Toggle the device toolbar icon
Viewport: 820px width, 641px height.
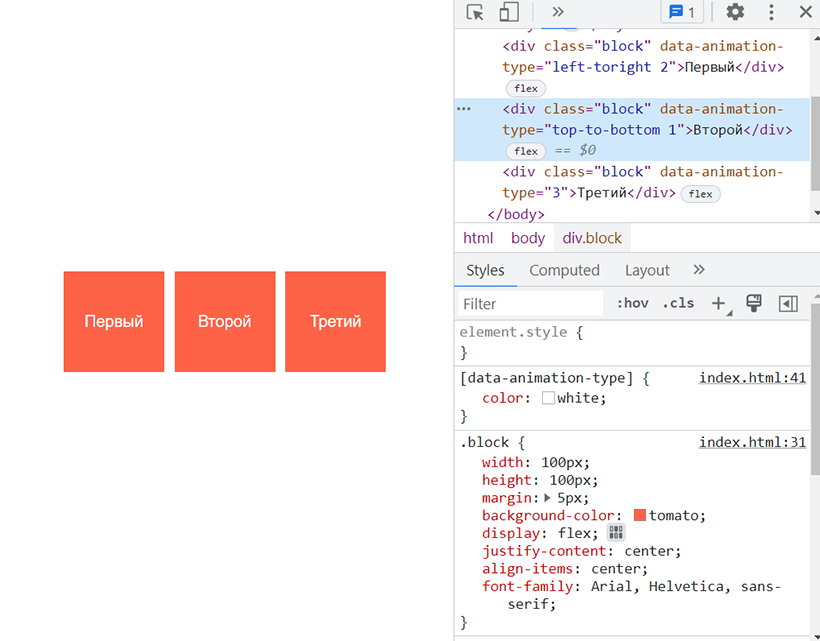point(509,12)
